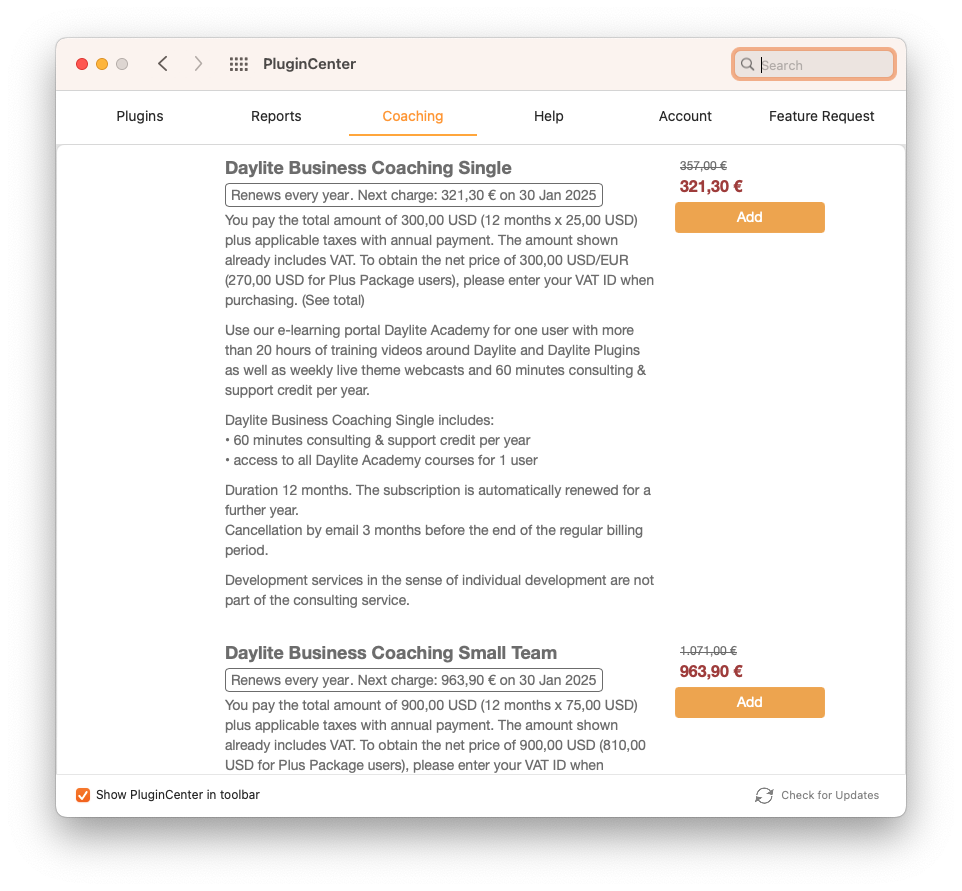962x891 pixels.
Task: Open the Help tab
Action: coord(548,117)
